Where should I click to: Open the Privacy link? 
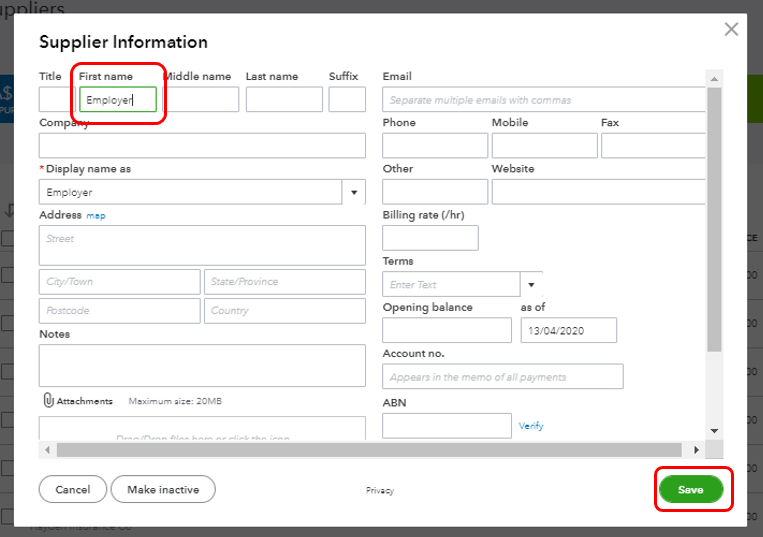click(x=379, y=491)
